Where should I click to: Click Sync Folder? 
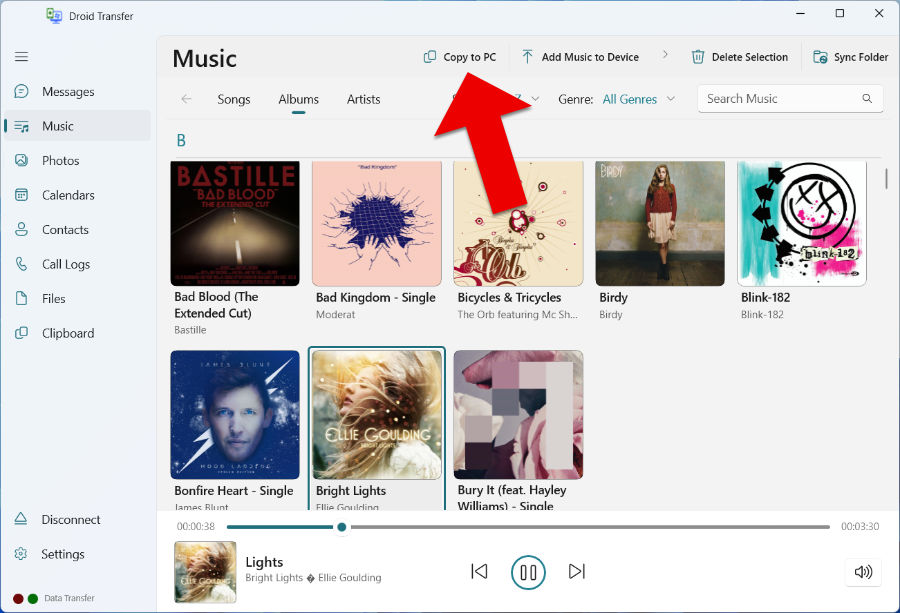tap(851, 57)
